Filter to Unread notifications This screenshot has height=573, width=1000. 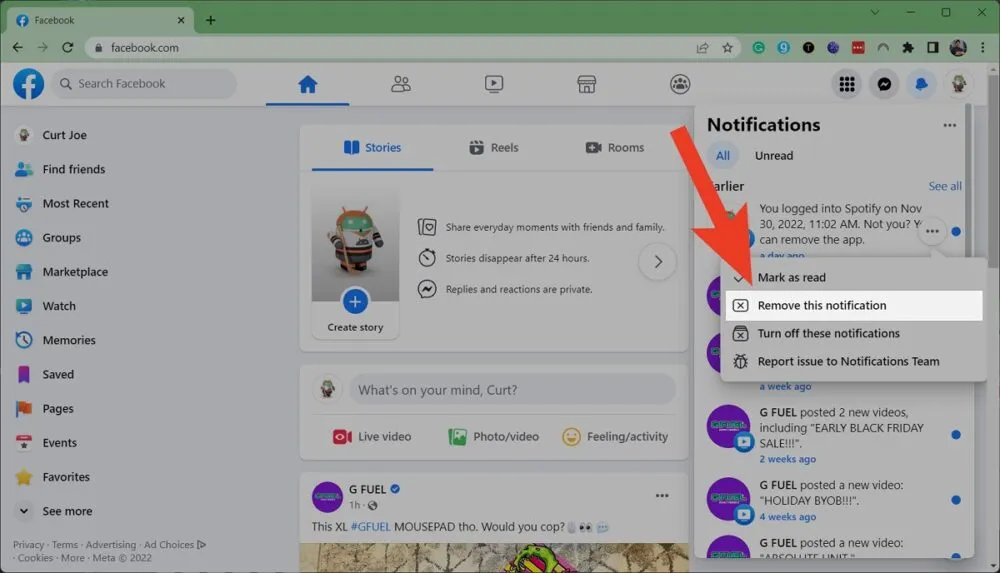pos(774,156)
